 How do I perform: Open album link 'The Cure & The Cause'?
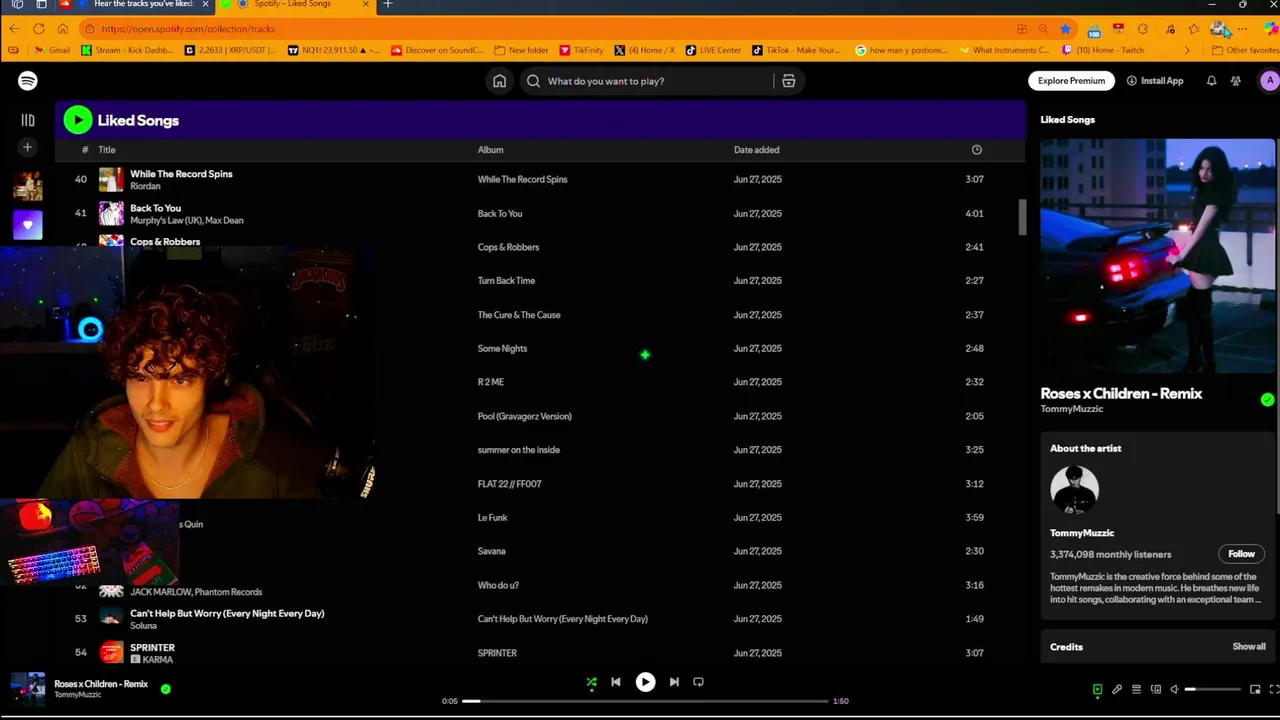[x=519, y=315]
